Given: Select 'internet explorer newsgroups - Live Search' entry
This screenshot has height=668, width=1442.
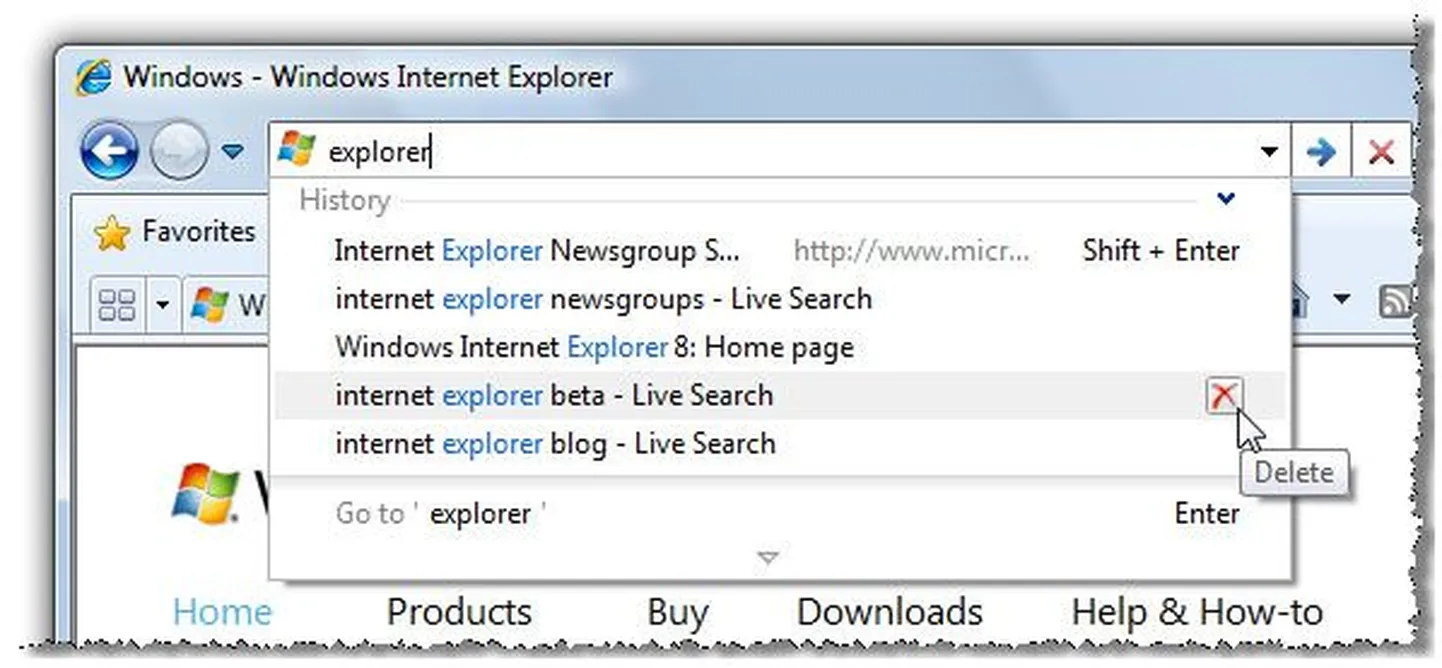Looking at the screenshot, I should coord(780,299).
